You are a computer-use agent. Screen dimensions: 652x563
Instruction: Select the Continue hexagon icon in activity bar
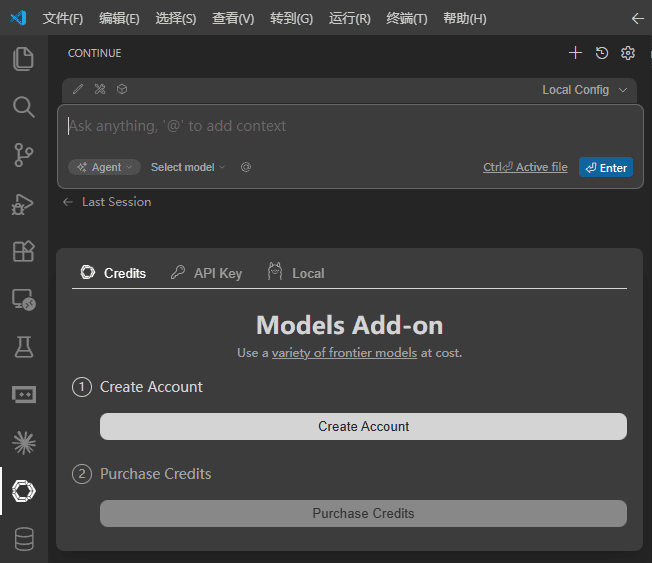click(24, 491)
